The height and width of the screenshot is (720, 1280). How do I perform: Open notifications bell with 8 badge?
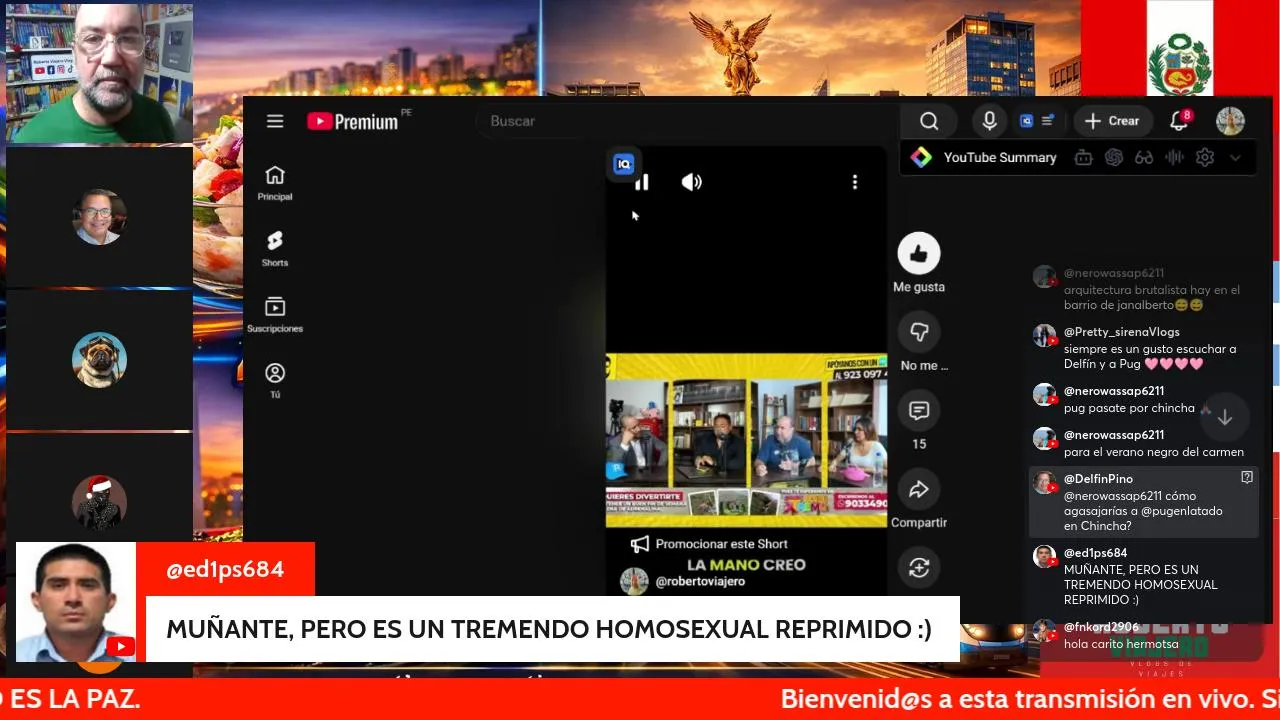pyautogui.click(x=1179, y=121)
